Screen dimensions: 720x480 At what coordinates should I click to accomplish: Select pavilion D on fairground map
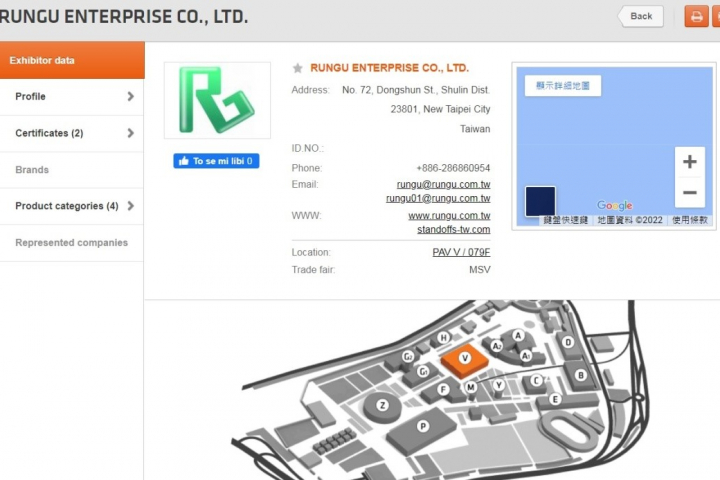(568, 342)
